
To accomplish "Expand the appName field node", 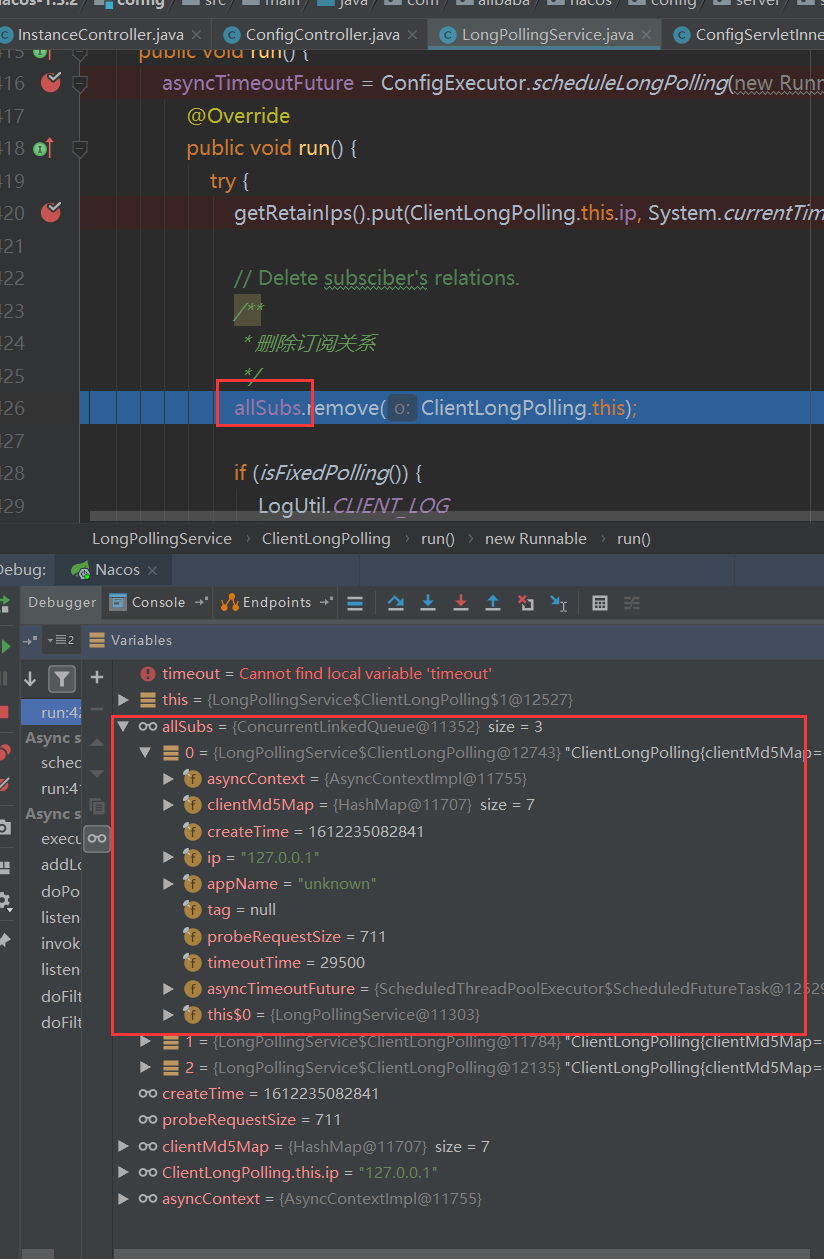I will point(168,883).
